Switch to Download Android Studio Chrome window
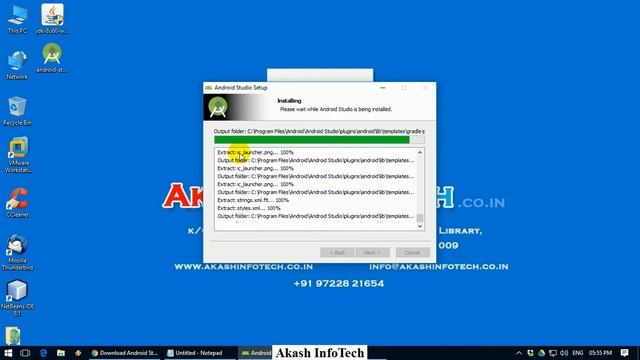The width and height of the screenshot is (640, 360). [125, 353]
